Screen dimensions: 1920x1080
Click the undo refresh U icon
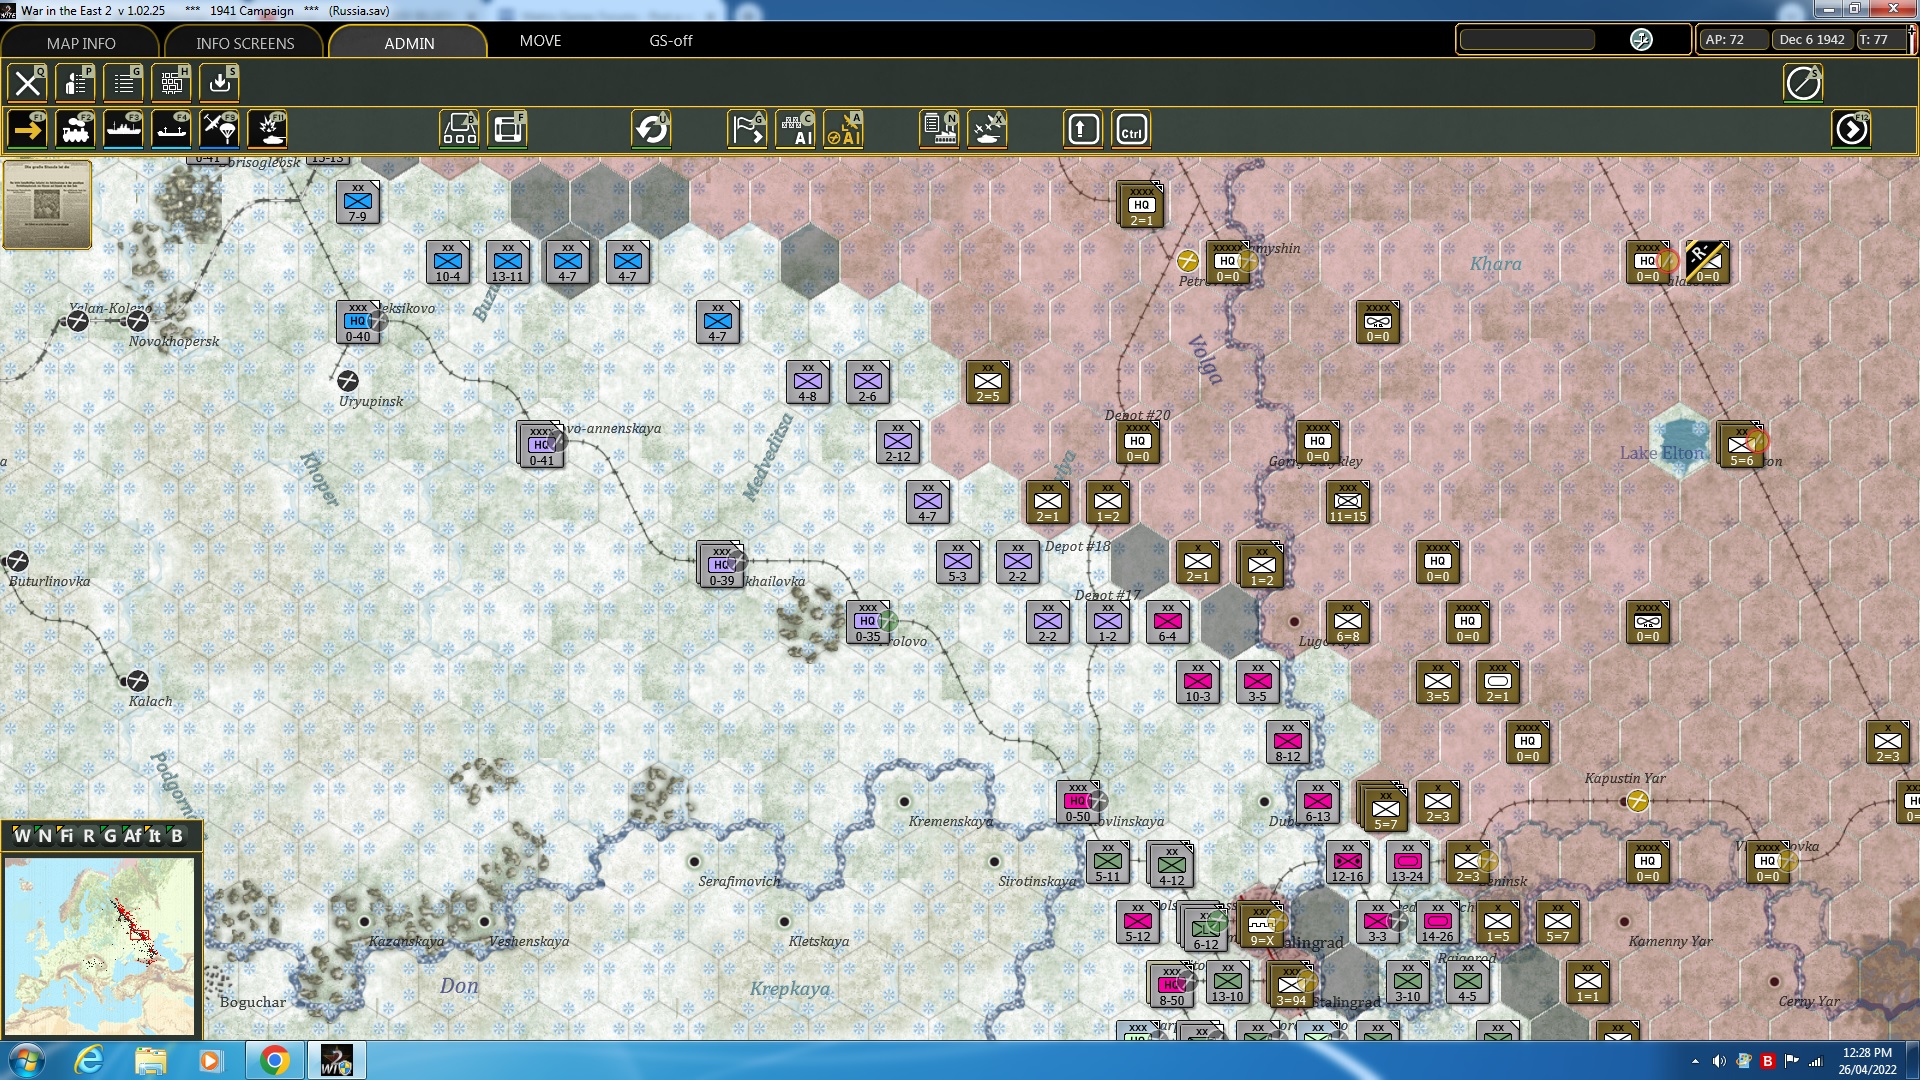652,130
